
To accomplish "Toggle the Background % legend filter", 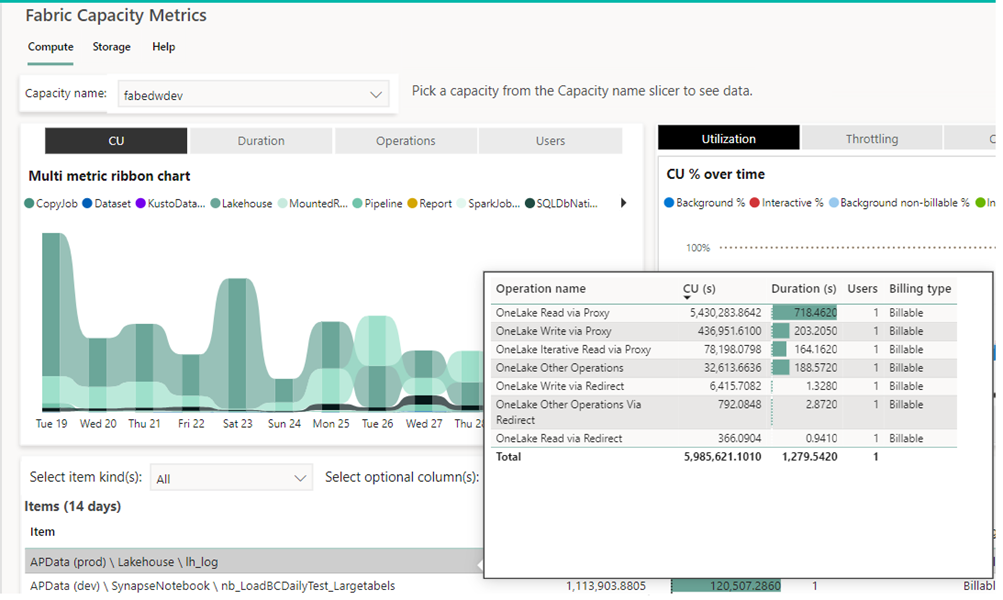I will click(670, 202).
